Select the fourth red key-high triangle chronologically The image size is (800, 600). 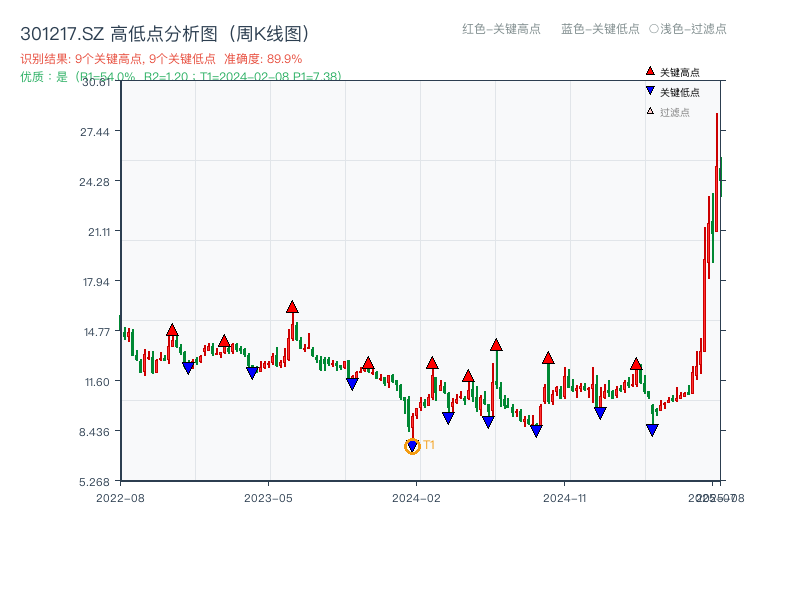point(368,364)
